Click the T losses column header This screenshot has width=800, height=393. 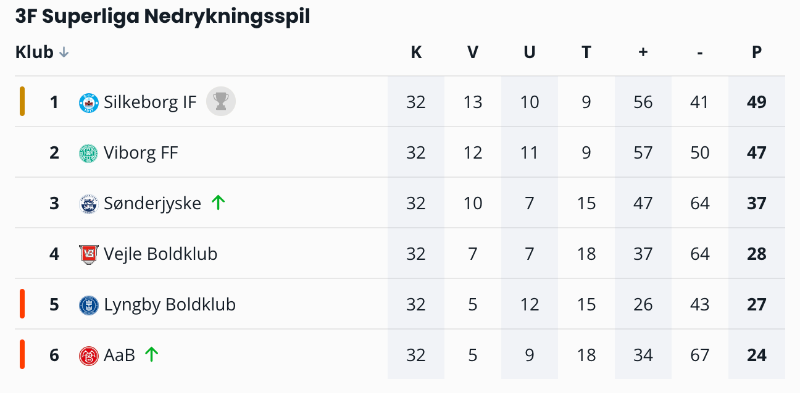coord(586,52)
